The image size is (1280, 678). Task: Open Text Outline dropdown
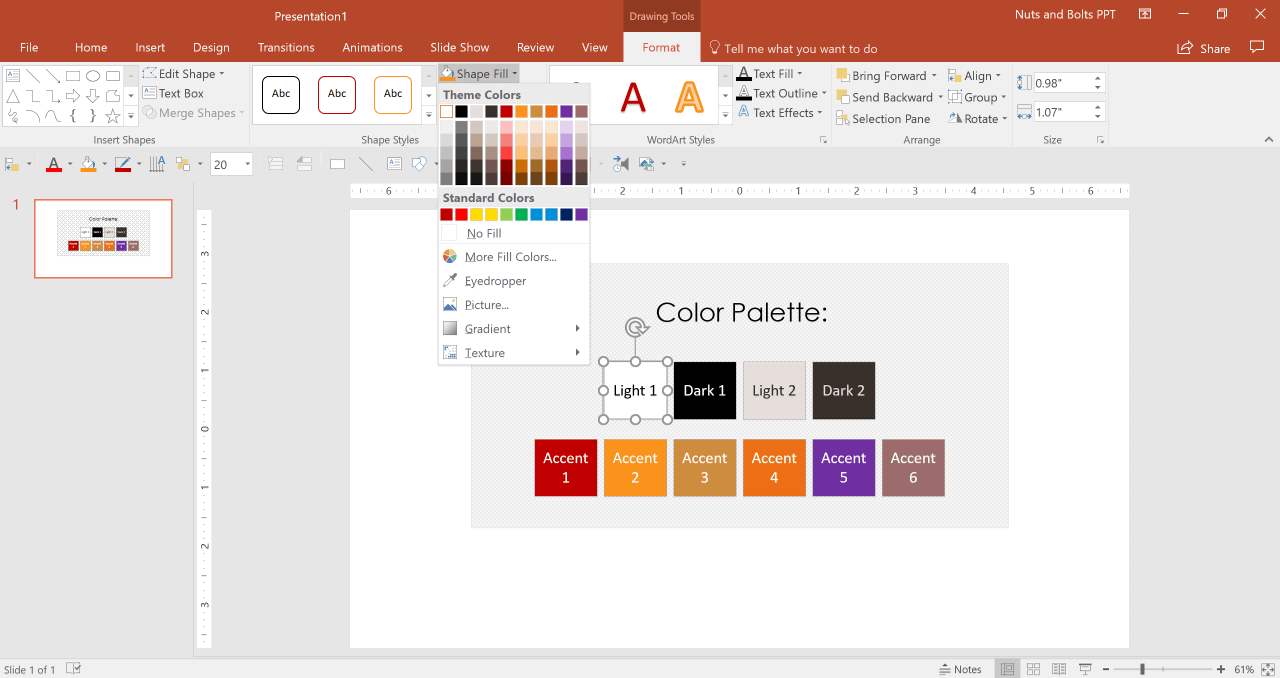click(782, 93)
